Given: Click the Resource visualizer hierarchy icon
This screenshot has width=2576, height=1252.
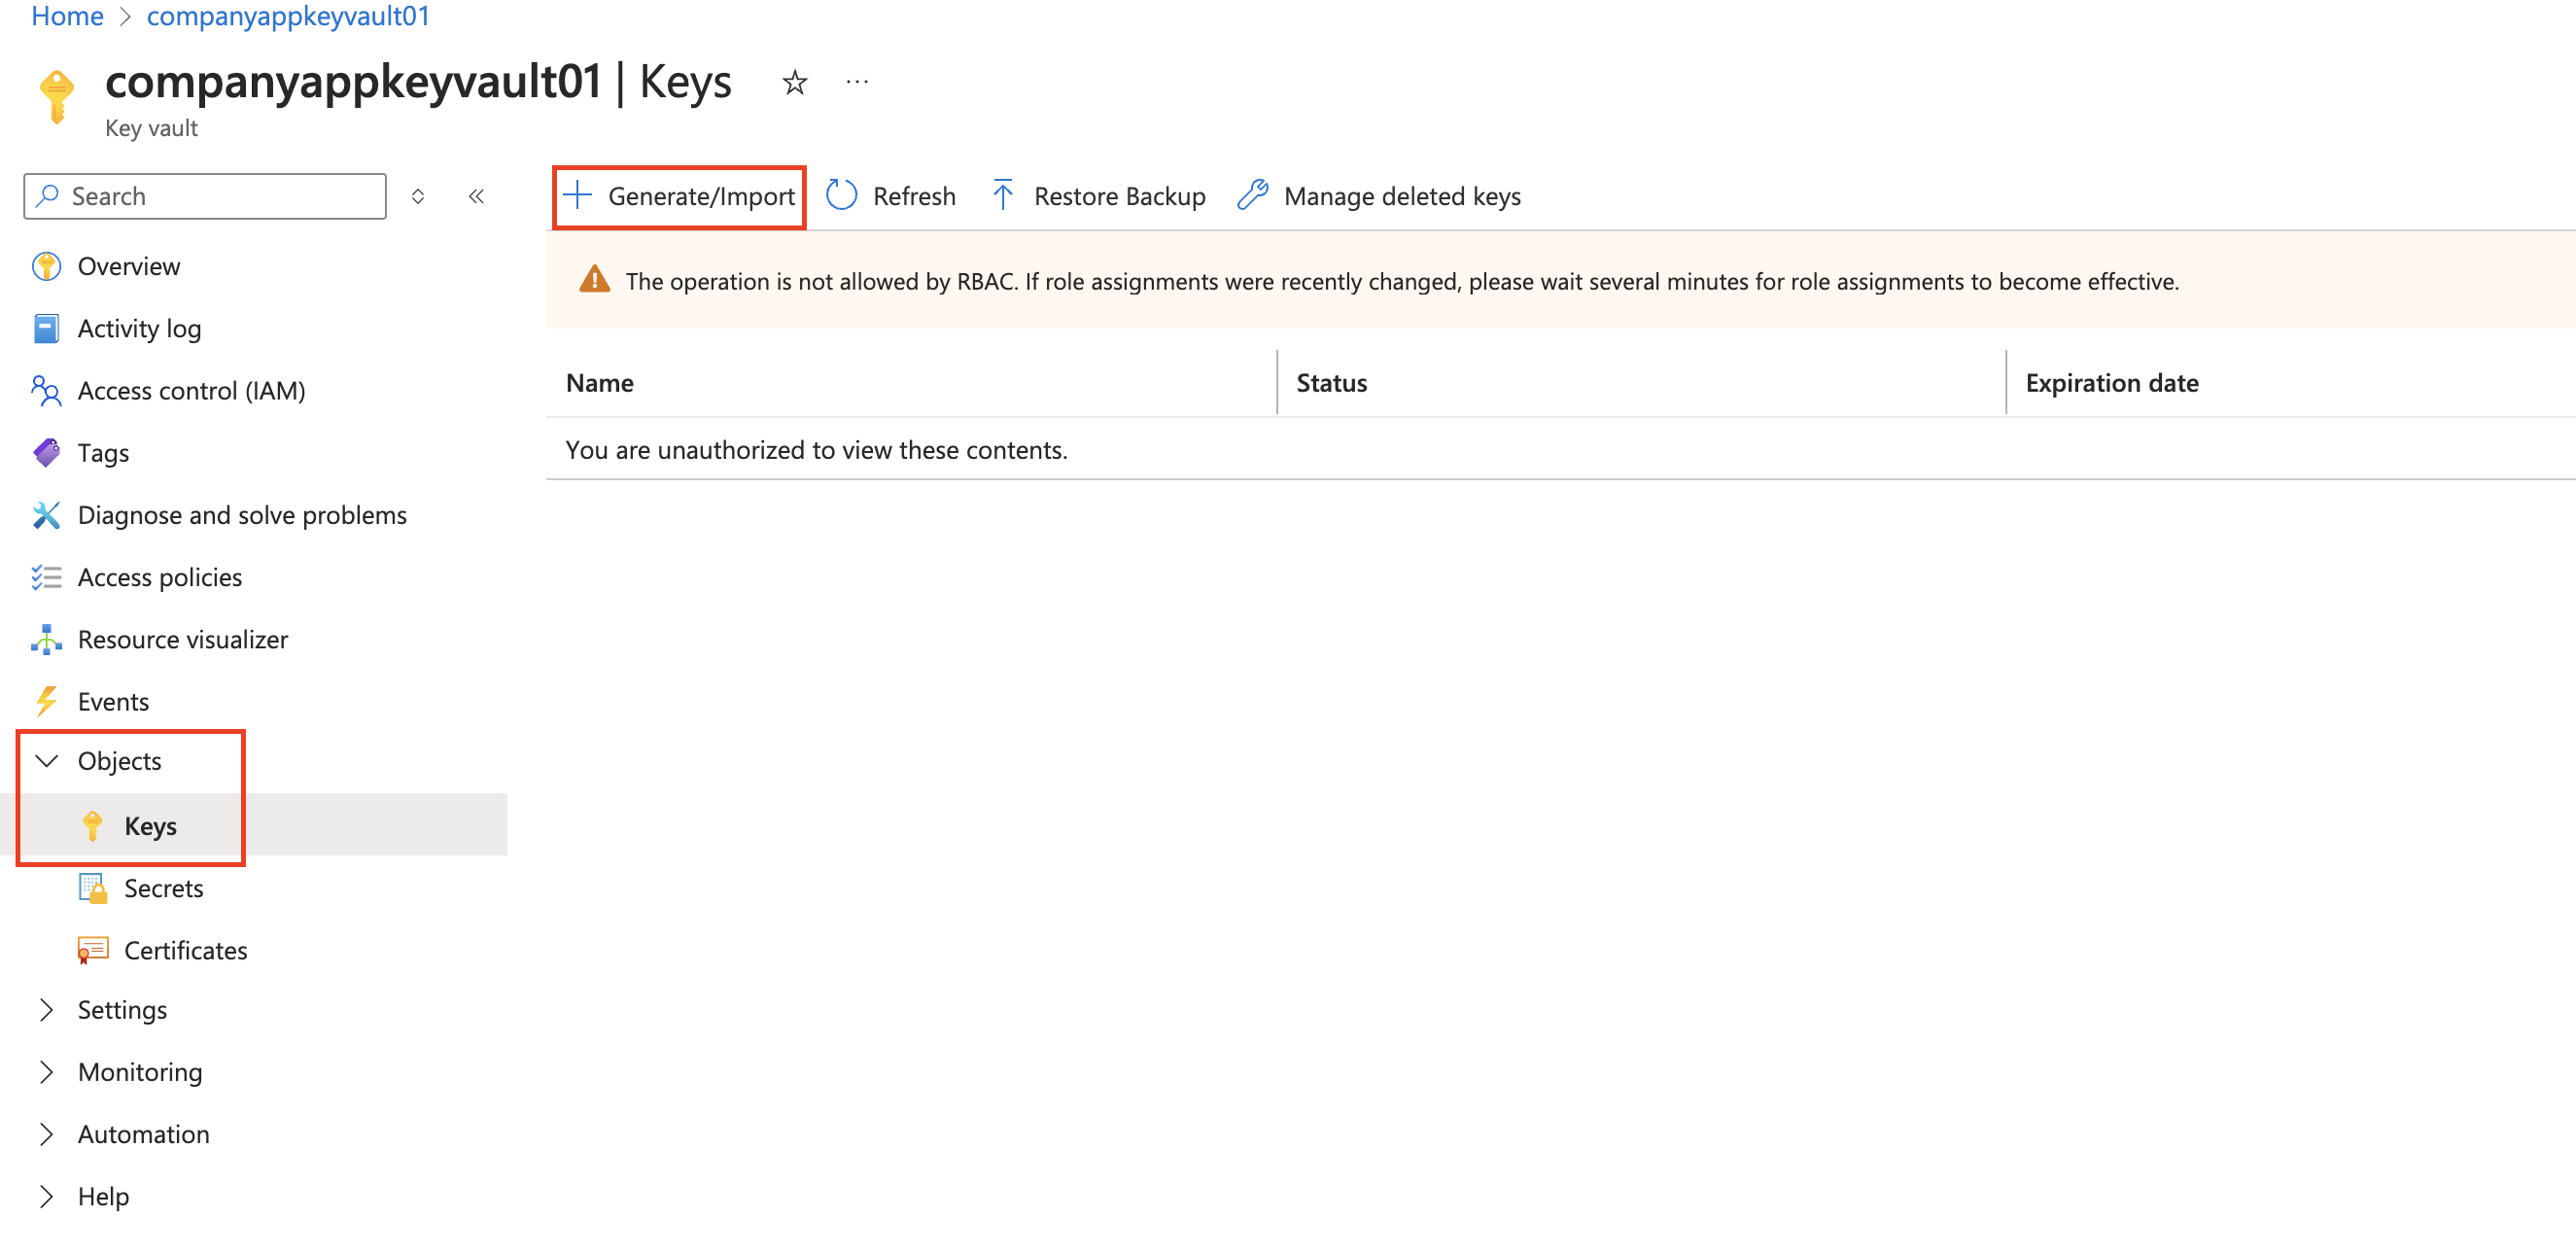Looking at the screenshot, I should coord(46,640).
